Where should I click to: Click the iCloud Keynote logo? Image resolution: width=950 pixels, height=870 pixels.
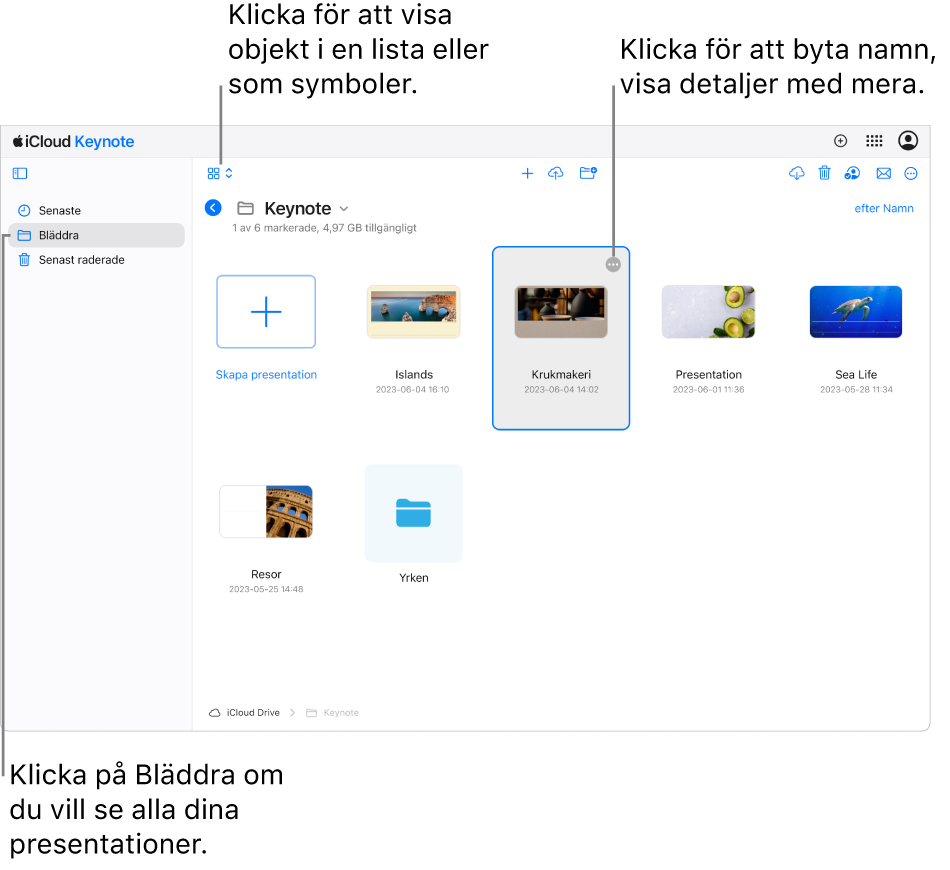[x=73, y=141]
